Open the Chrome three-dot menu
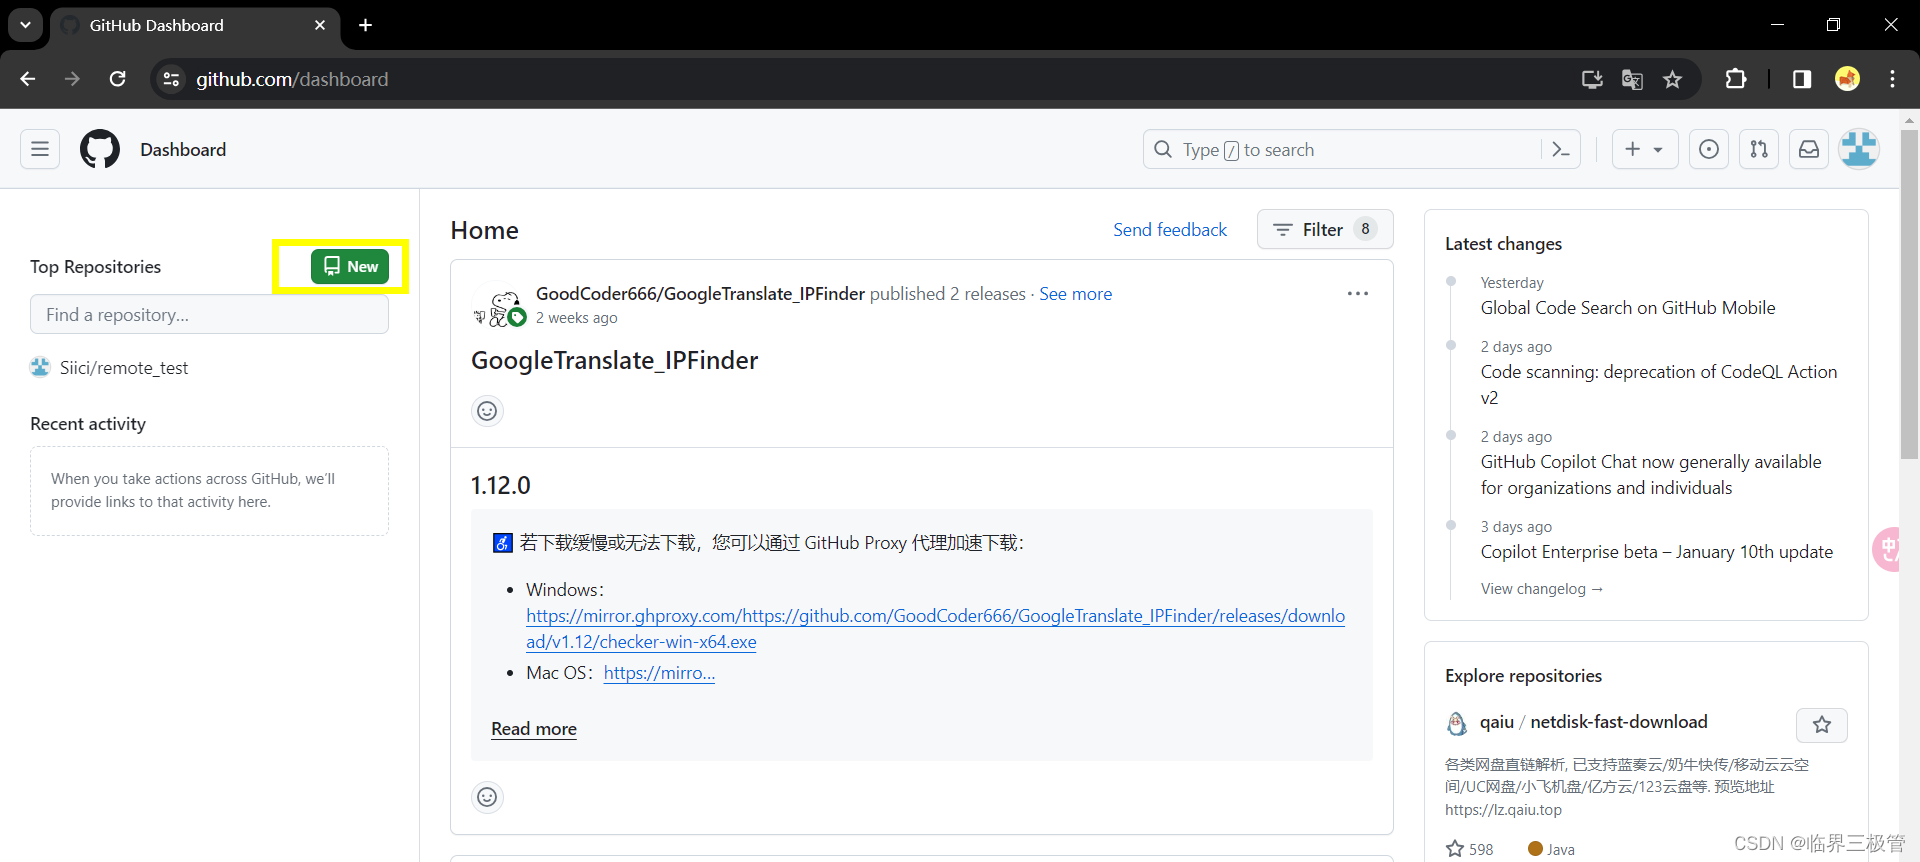 click(1892, 79)
